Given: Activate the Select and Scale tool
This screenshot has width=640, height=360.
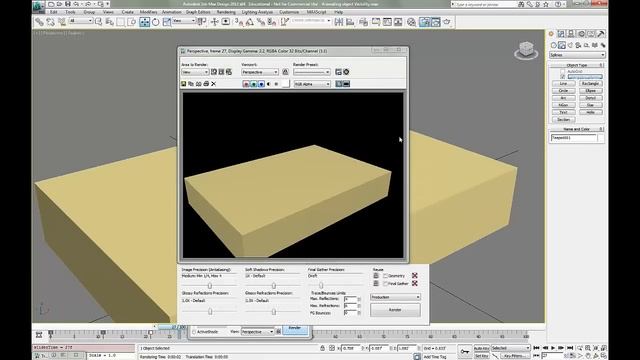Looking at the screenshot, I should (167, 22).
